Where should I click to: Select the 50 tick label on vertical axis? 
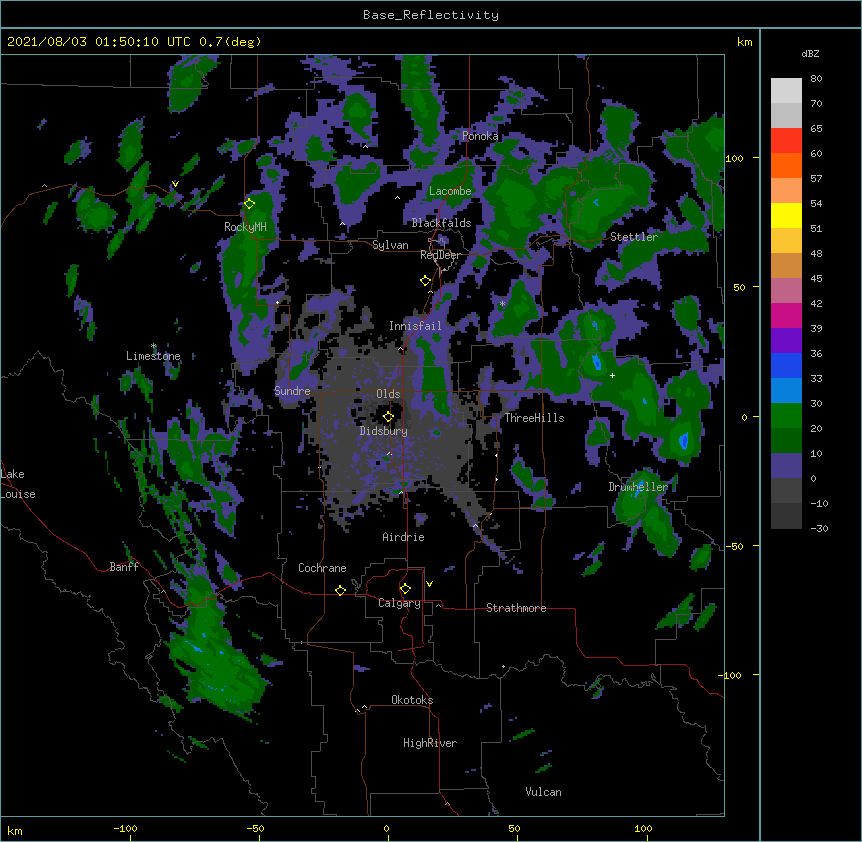[739, 287]
